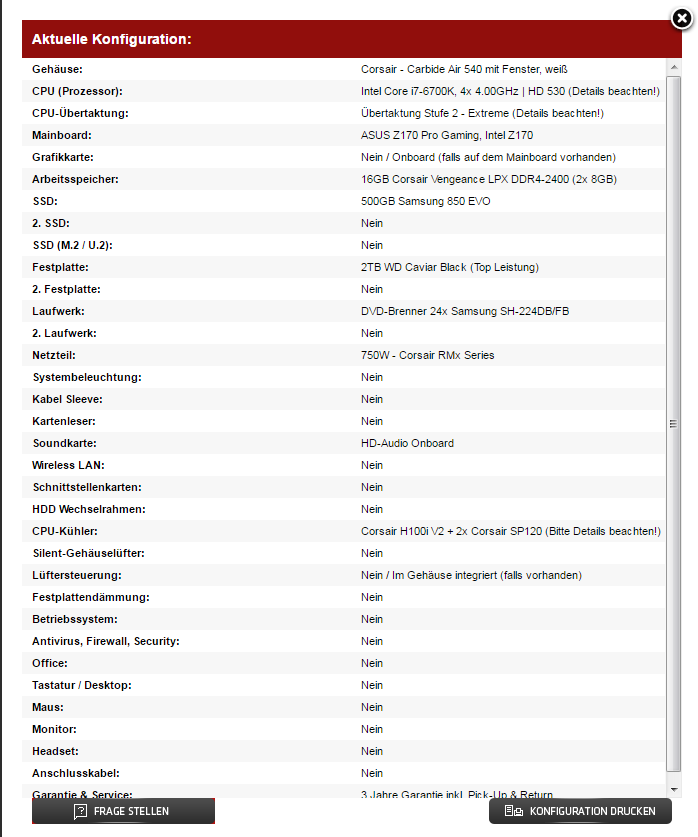Select '750W - Corsair RMx Series' value
This screenshot has width=698, height=837.
point(427,355)
